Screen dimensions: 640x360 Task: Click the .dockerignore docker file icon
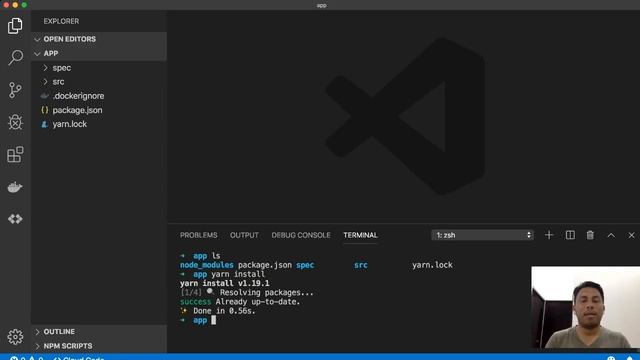tap(44, 96)
